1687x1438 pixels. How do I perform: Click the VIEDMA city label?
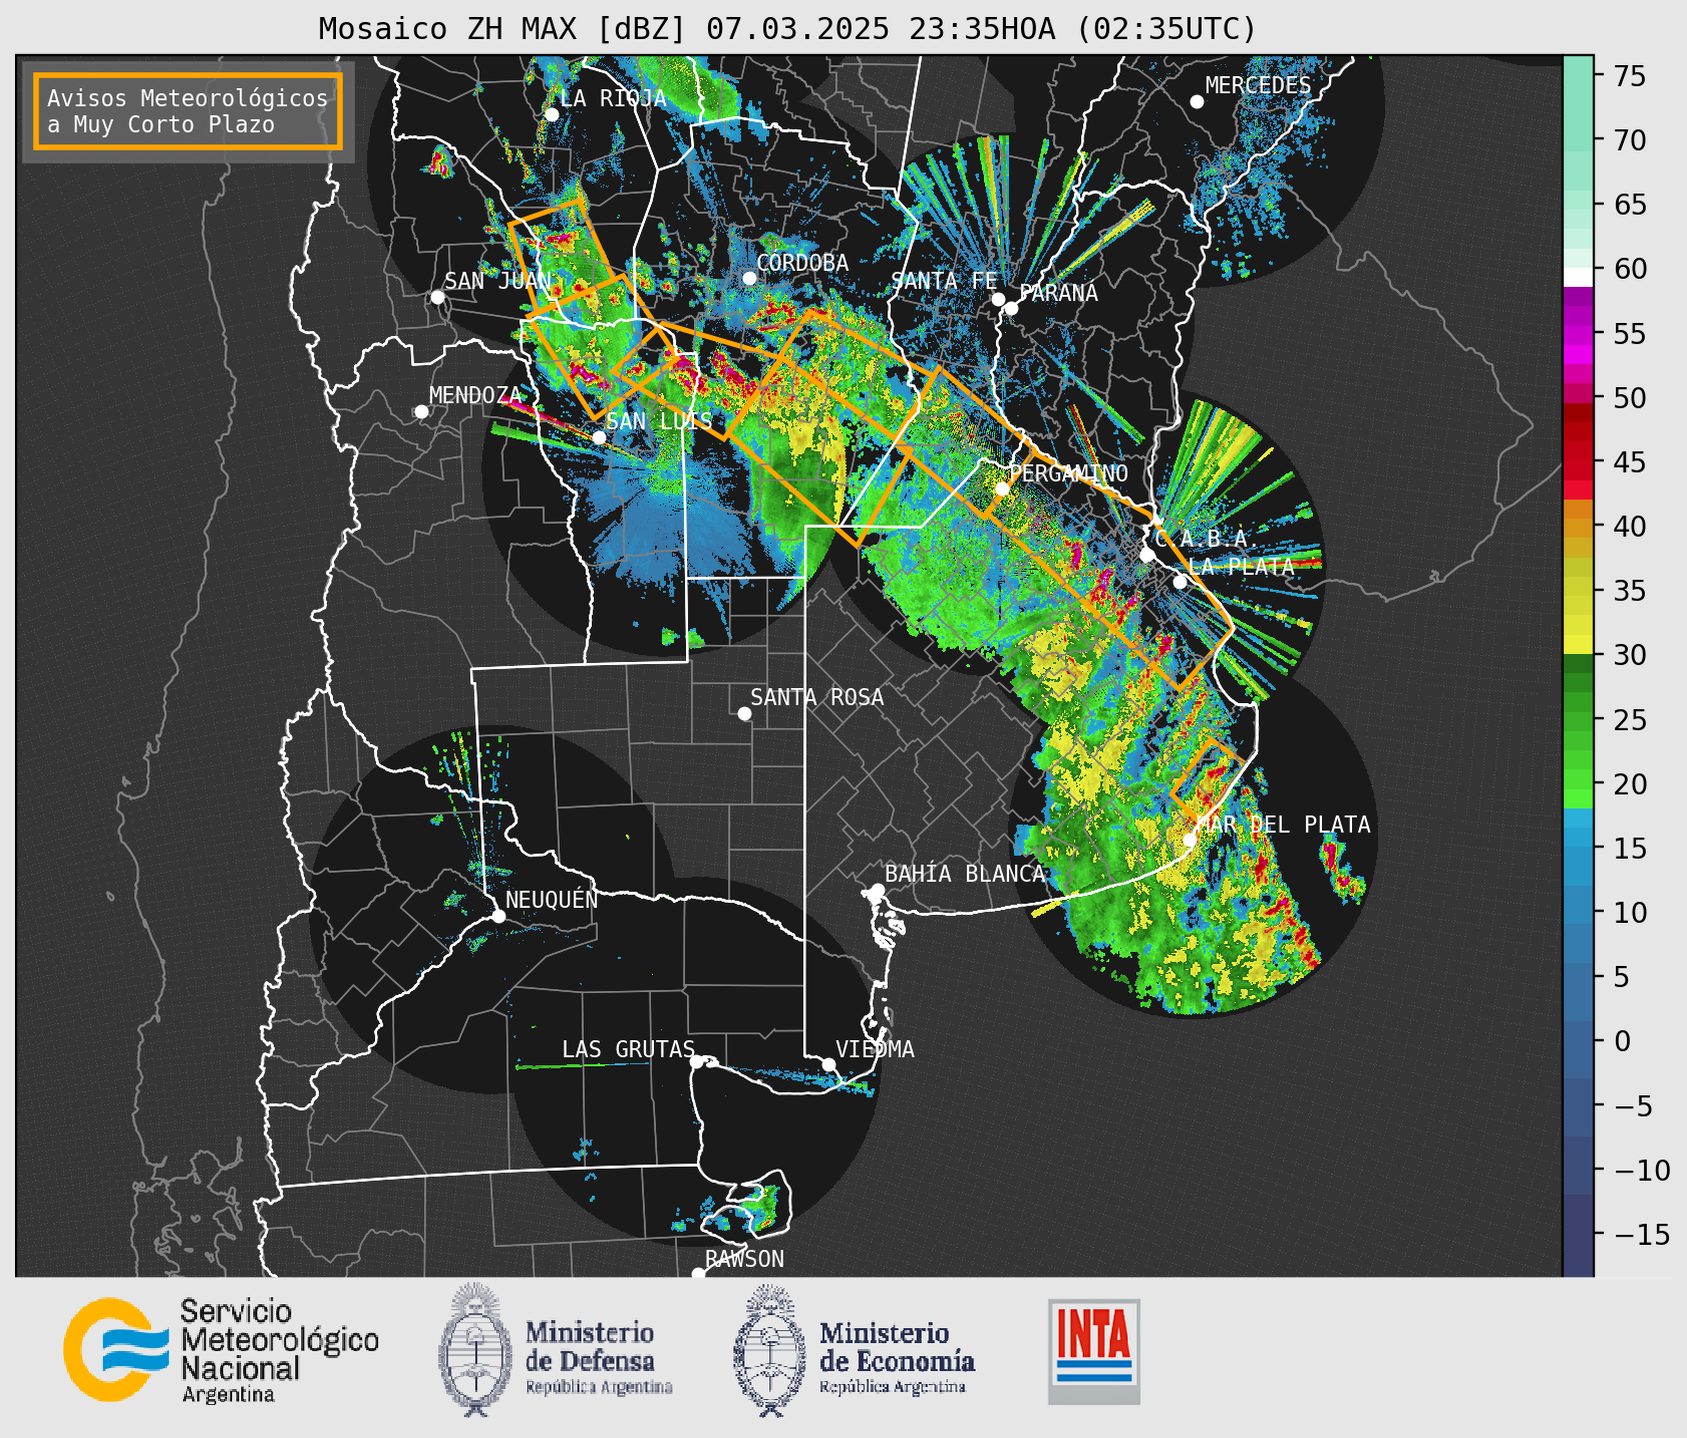[x=875, y=1049]
